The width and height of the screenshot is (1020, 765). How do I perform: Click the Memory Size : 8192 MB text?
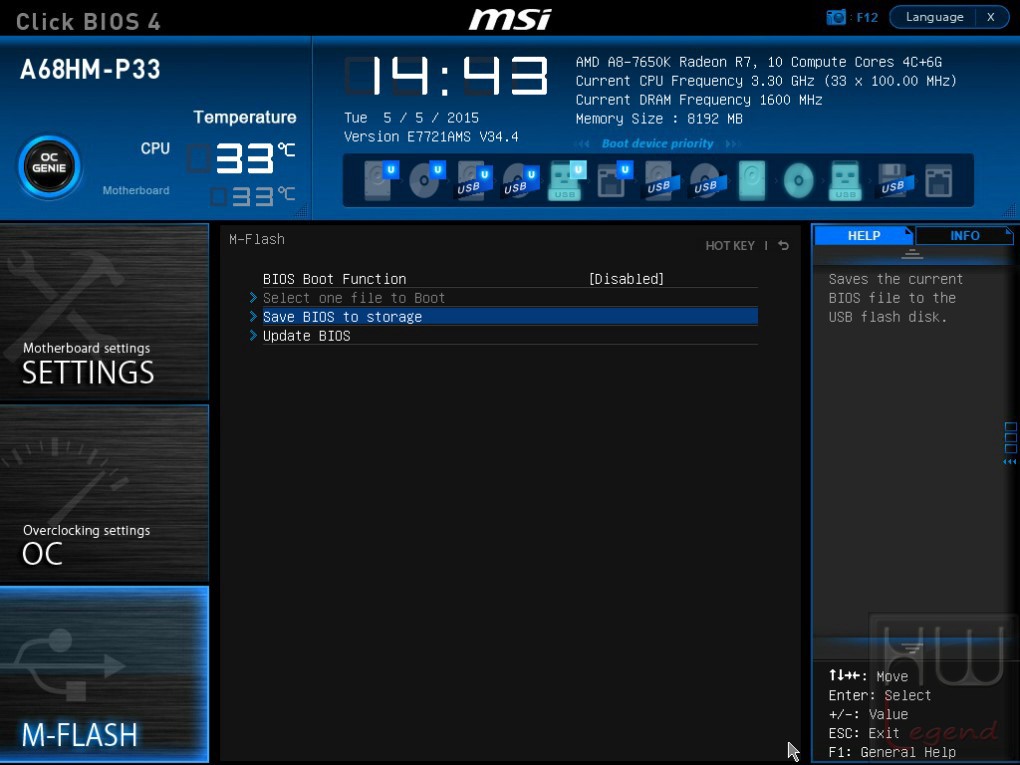coord(659,119)
